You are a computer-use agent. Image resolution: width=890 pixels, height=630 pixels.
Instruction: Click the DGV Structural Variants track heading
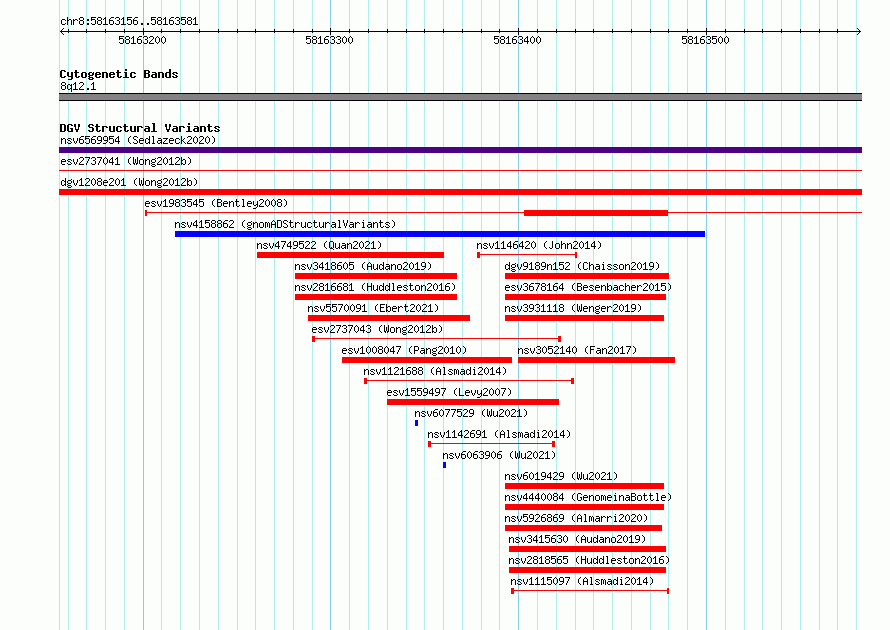pyautogui.click(x=140, y=128)
